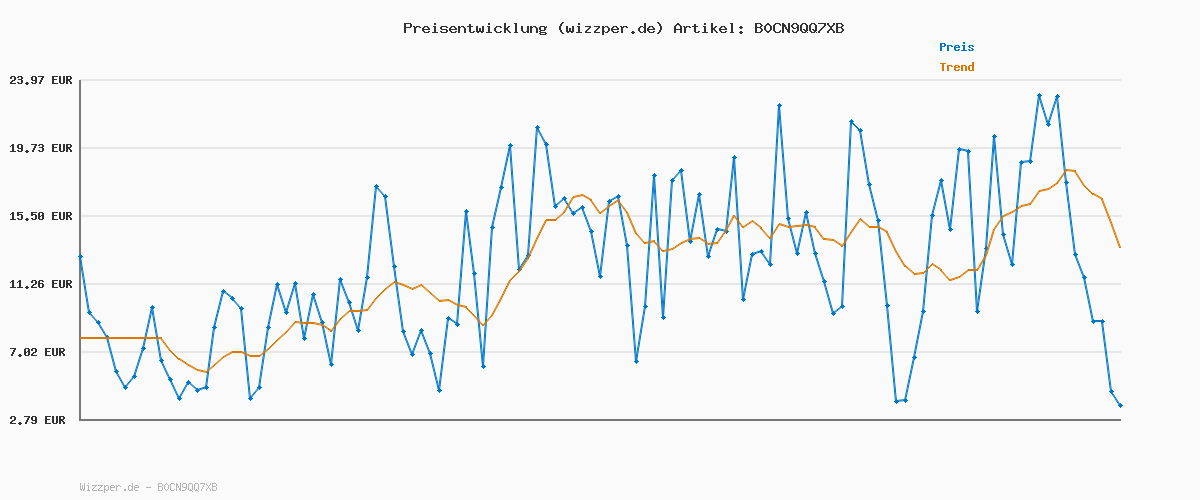The width and height of the screenshot is (1200, 500).
Task: Click the chart's bottom x-axis baseline
Action: (x=600, y=420)
